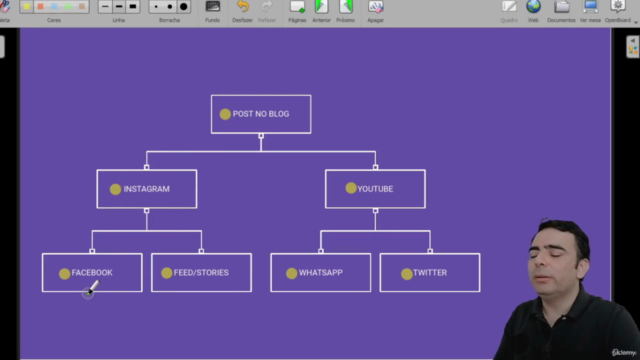Choose the largest eraser size
This screenshot has width=640, height=360.
(x=184, y=7)
